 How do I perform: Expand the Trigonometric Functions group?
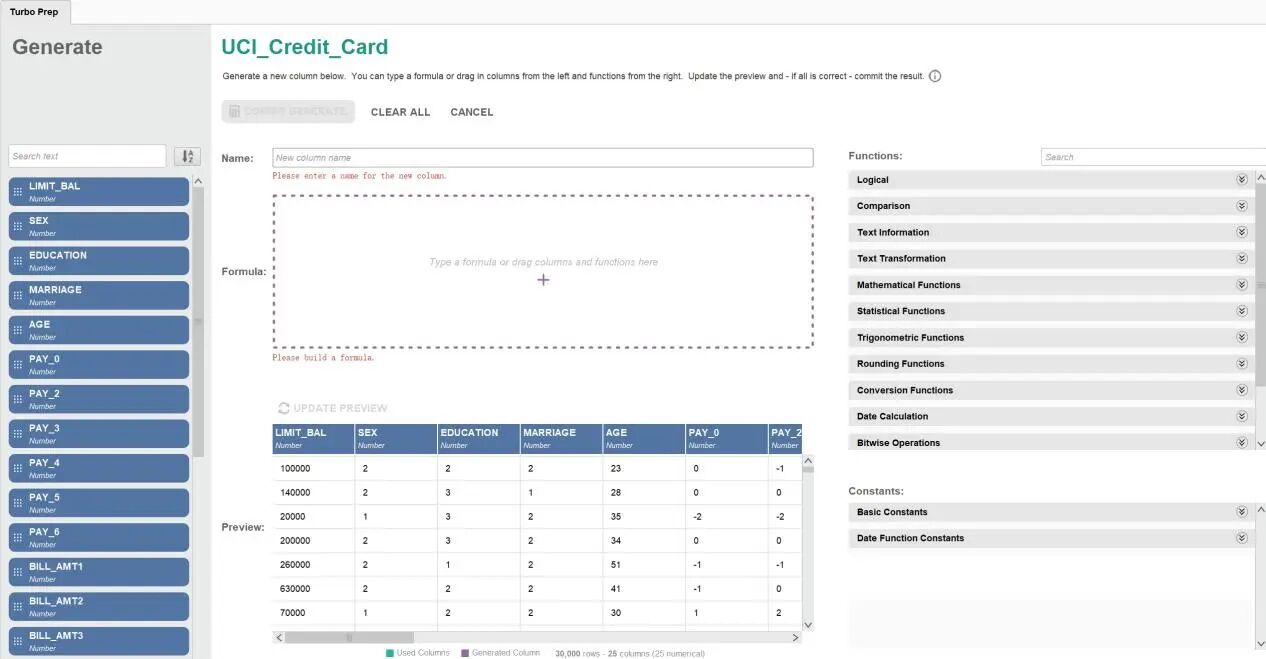[1242, 337]
